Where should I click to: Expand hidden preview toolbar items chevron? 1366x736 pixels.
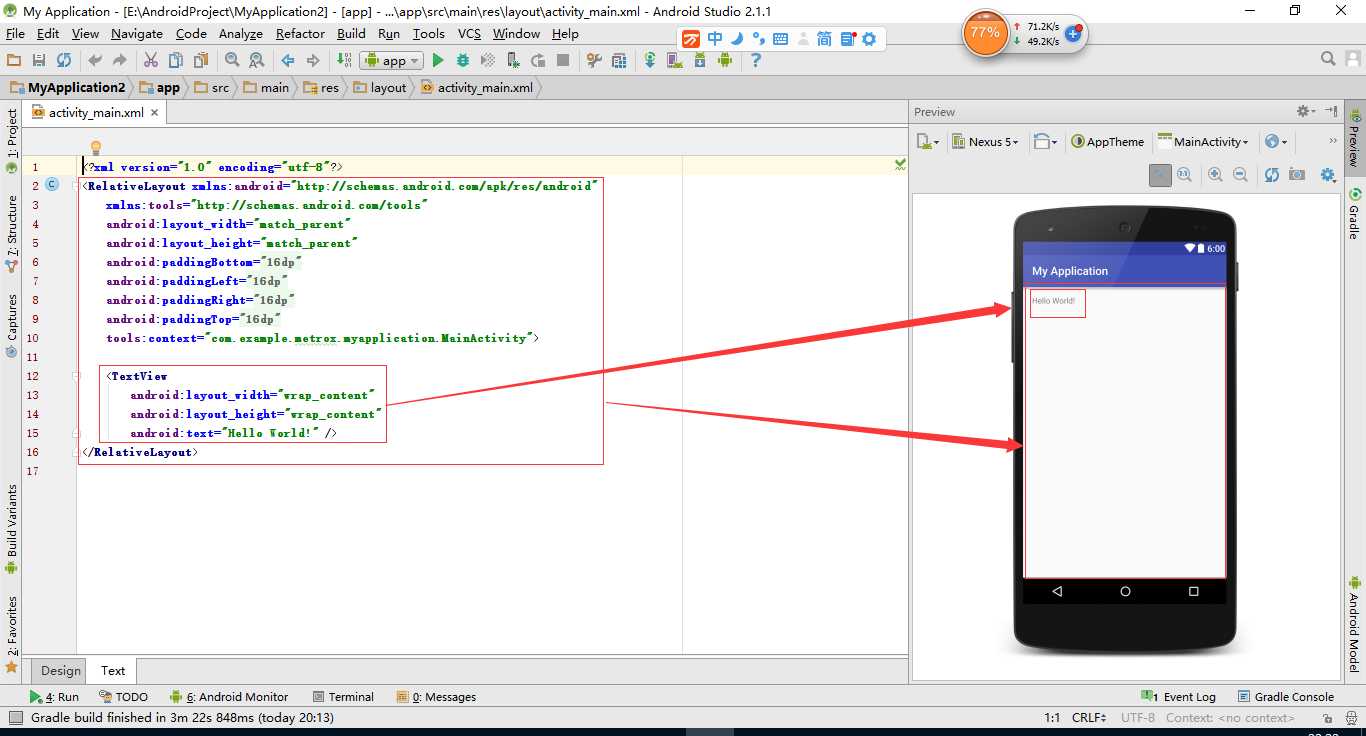[x=1332, y=141]
